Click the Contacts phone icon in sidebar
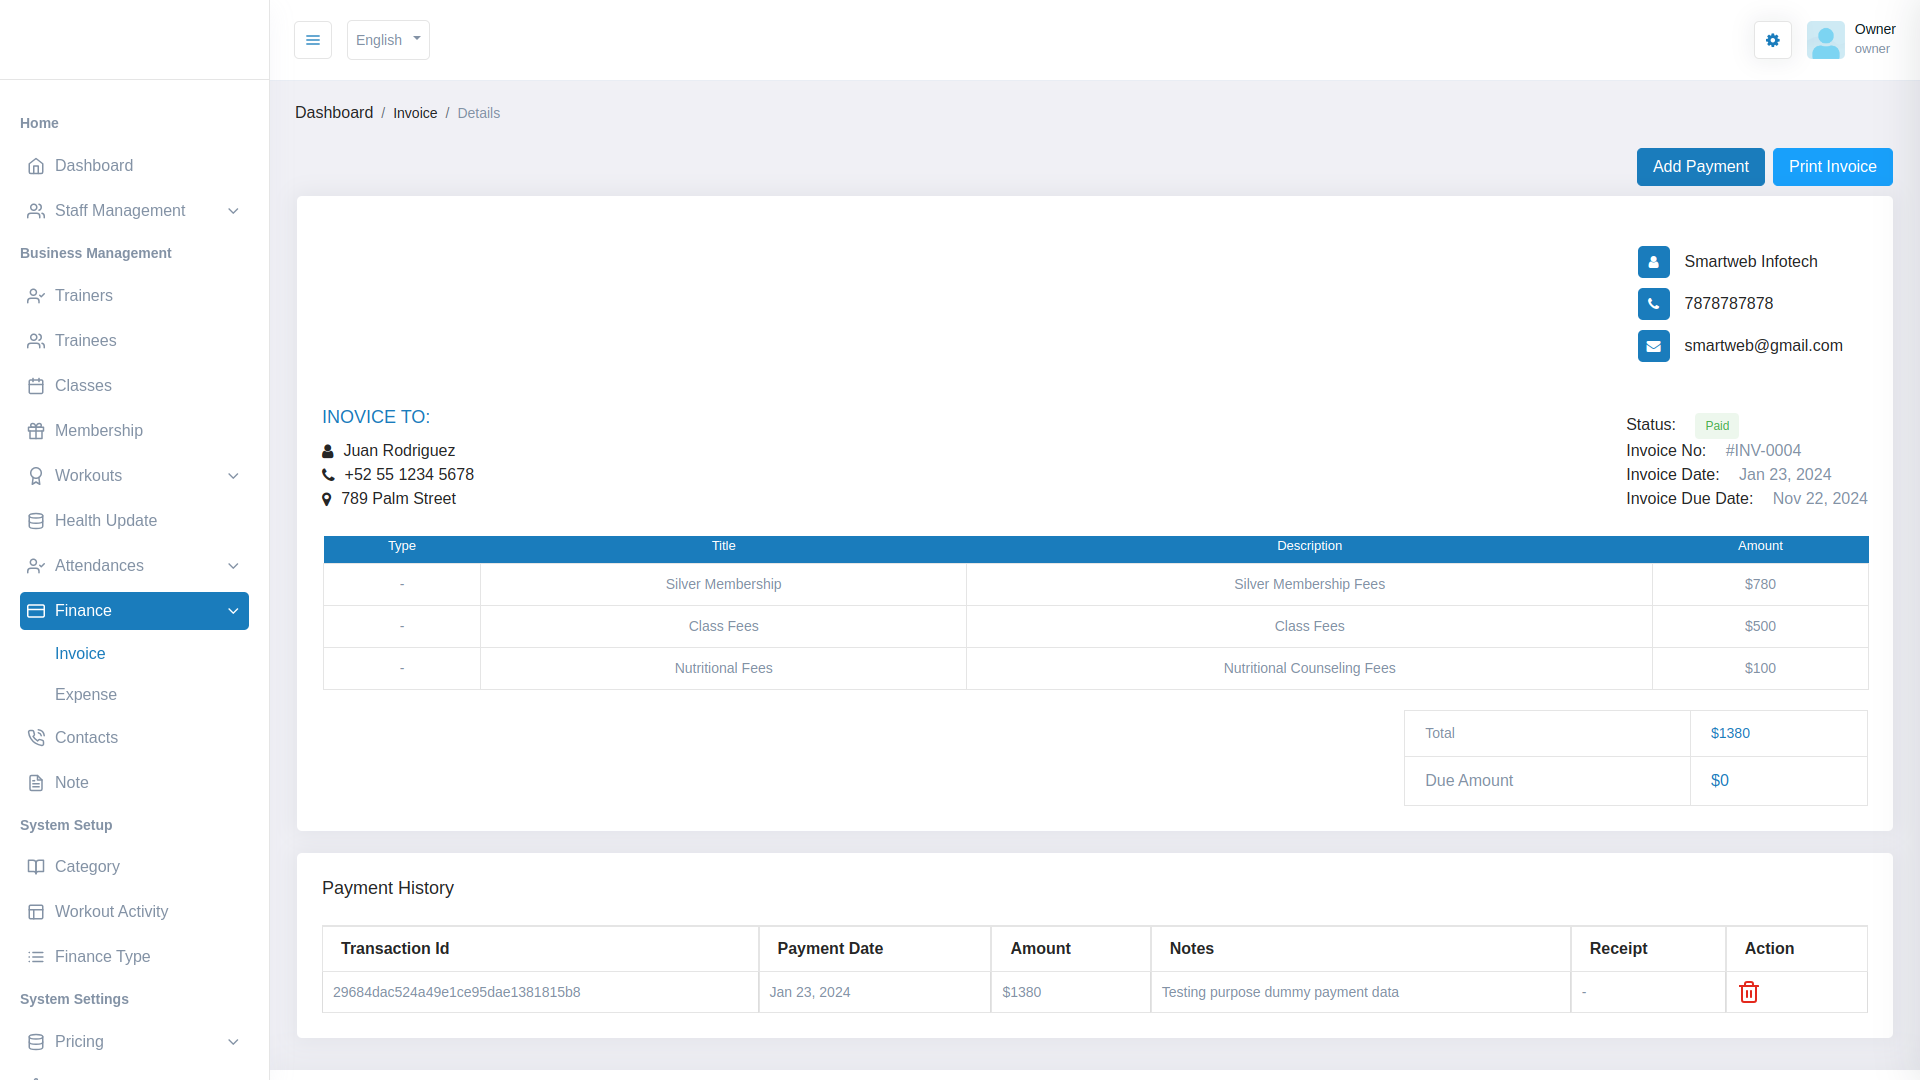The image size is (1920, 1080). coord(36,738)
